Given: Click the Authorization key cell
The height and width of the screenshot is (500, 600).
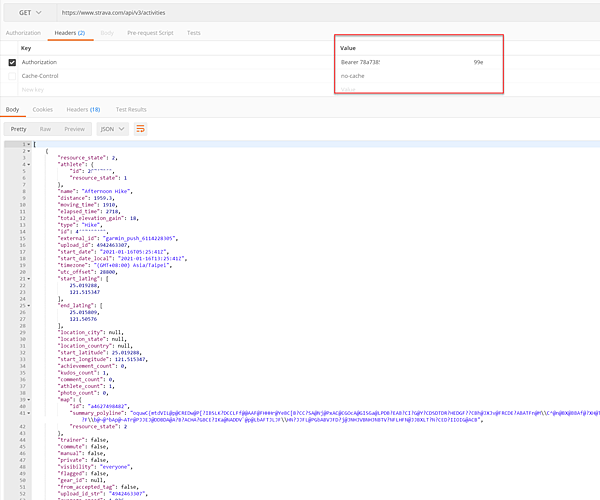Looking at the screenshot, I should click(39, 62).
